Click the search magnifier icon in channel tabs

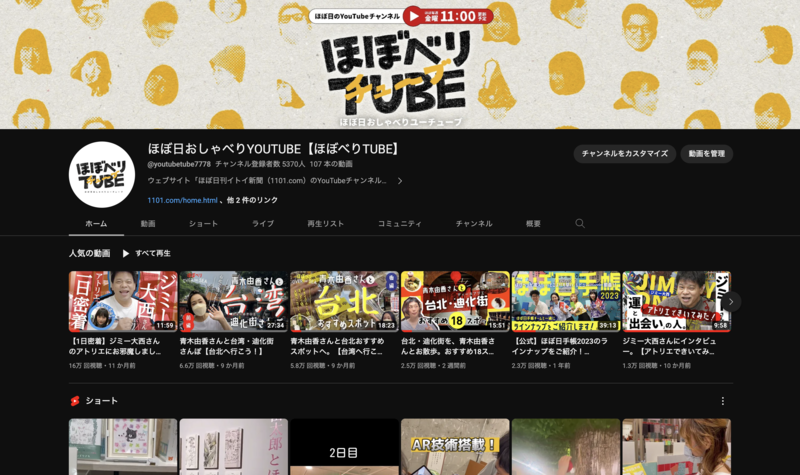pos(580,223)
